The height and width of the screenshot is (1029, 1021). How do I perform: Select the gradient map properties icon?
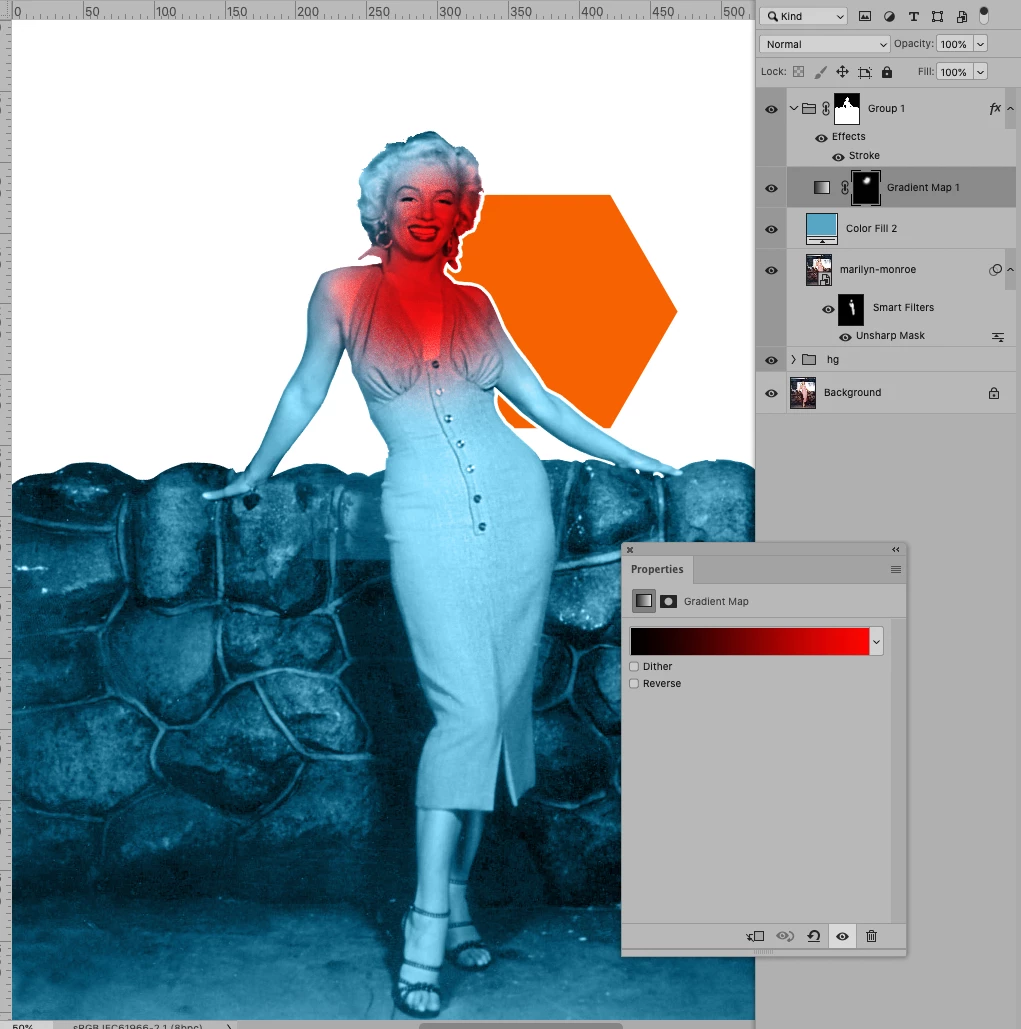coord(644,600)
